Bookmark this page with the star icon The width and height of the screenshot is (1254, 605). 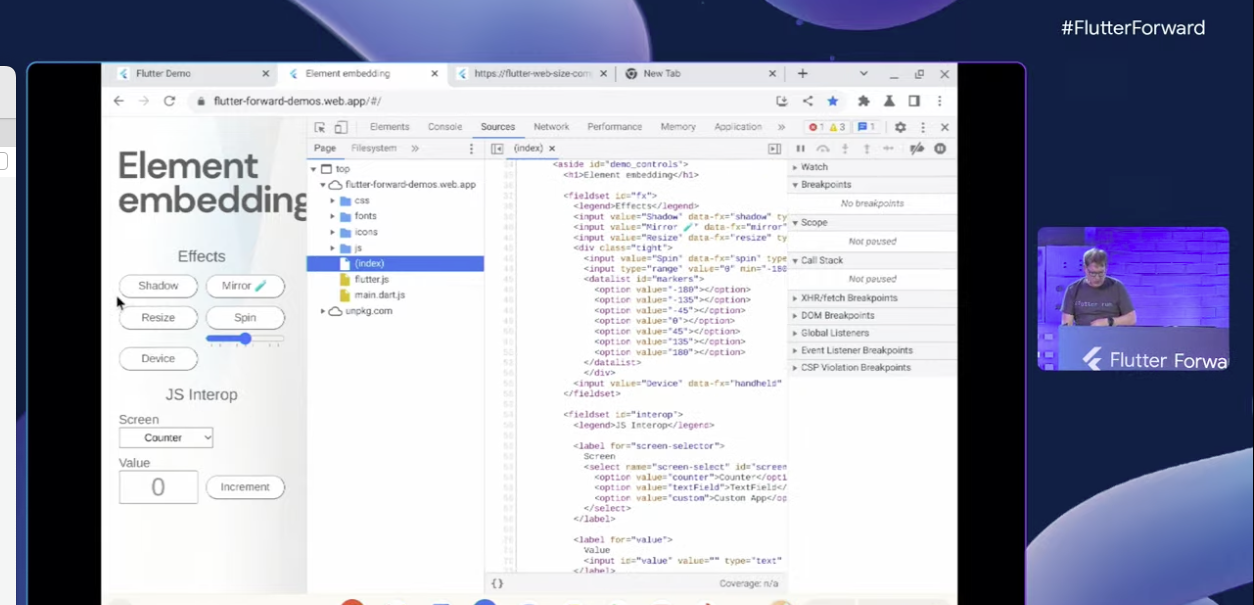point(832,101)
